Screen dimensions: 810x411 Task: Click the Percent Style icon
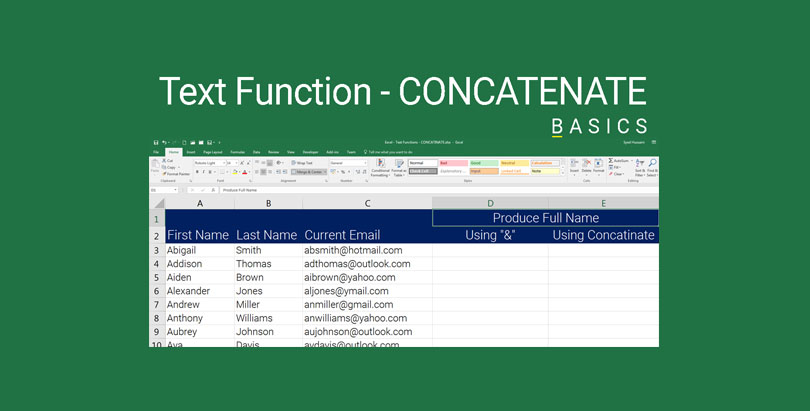(343, 172)
